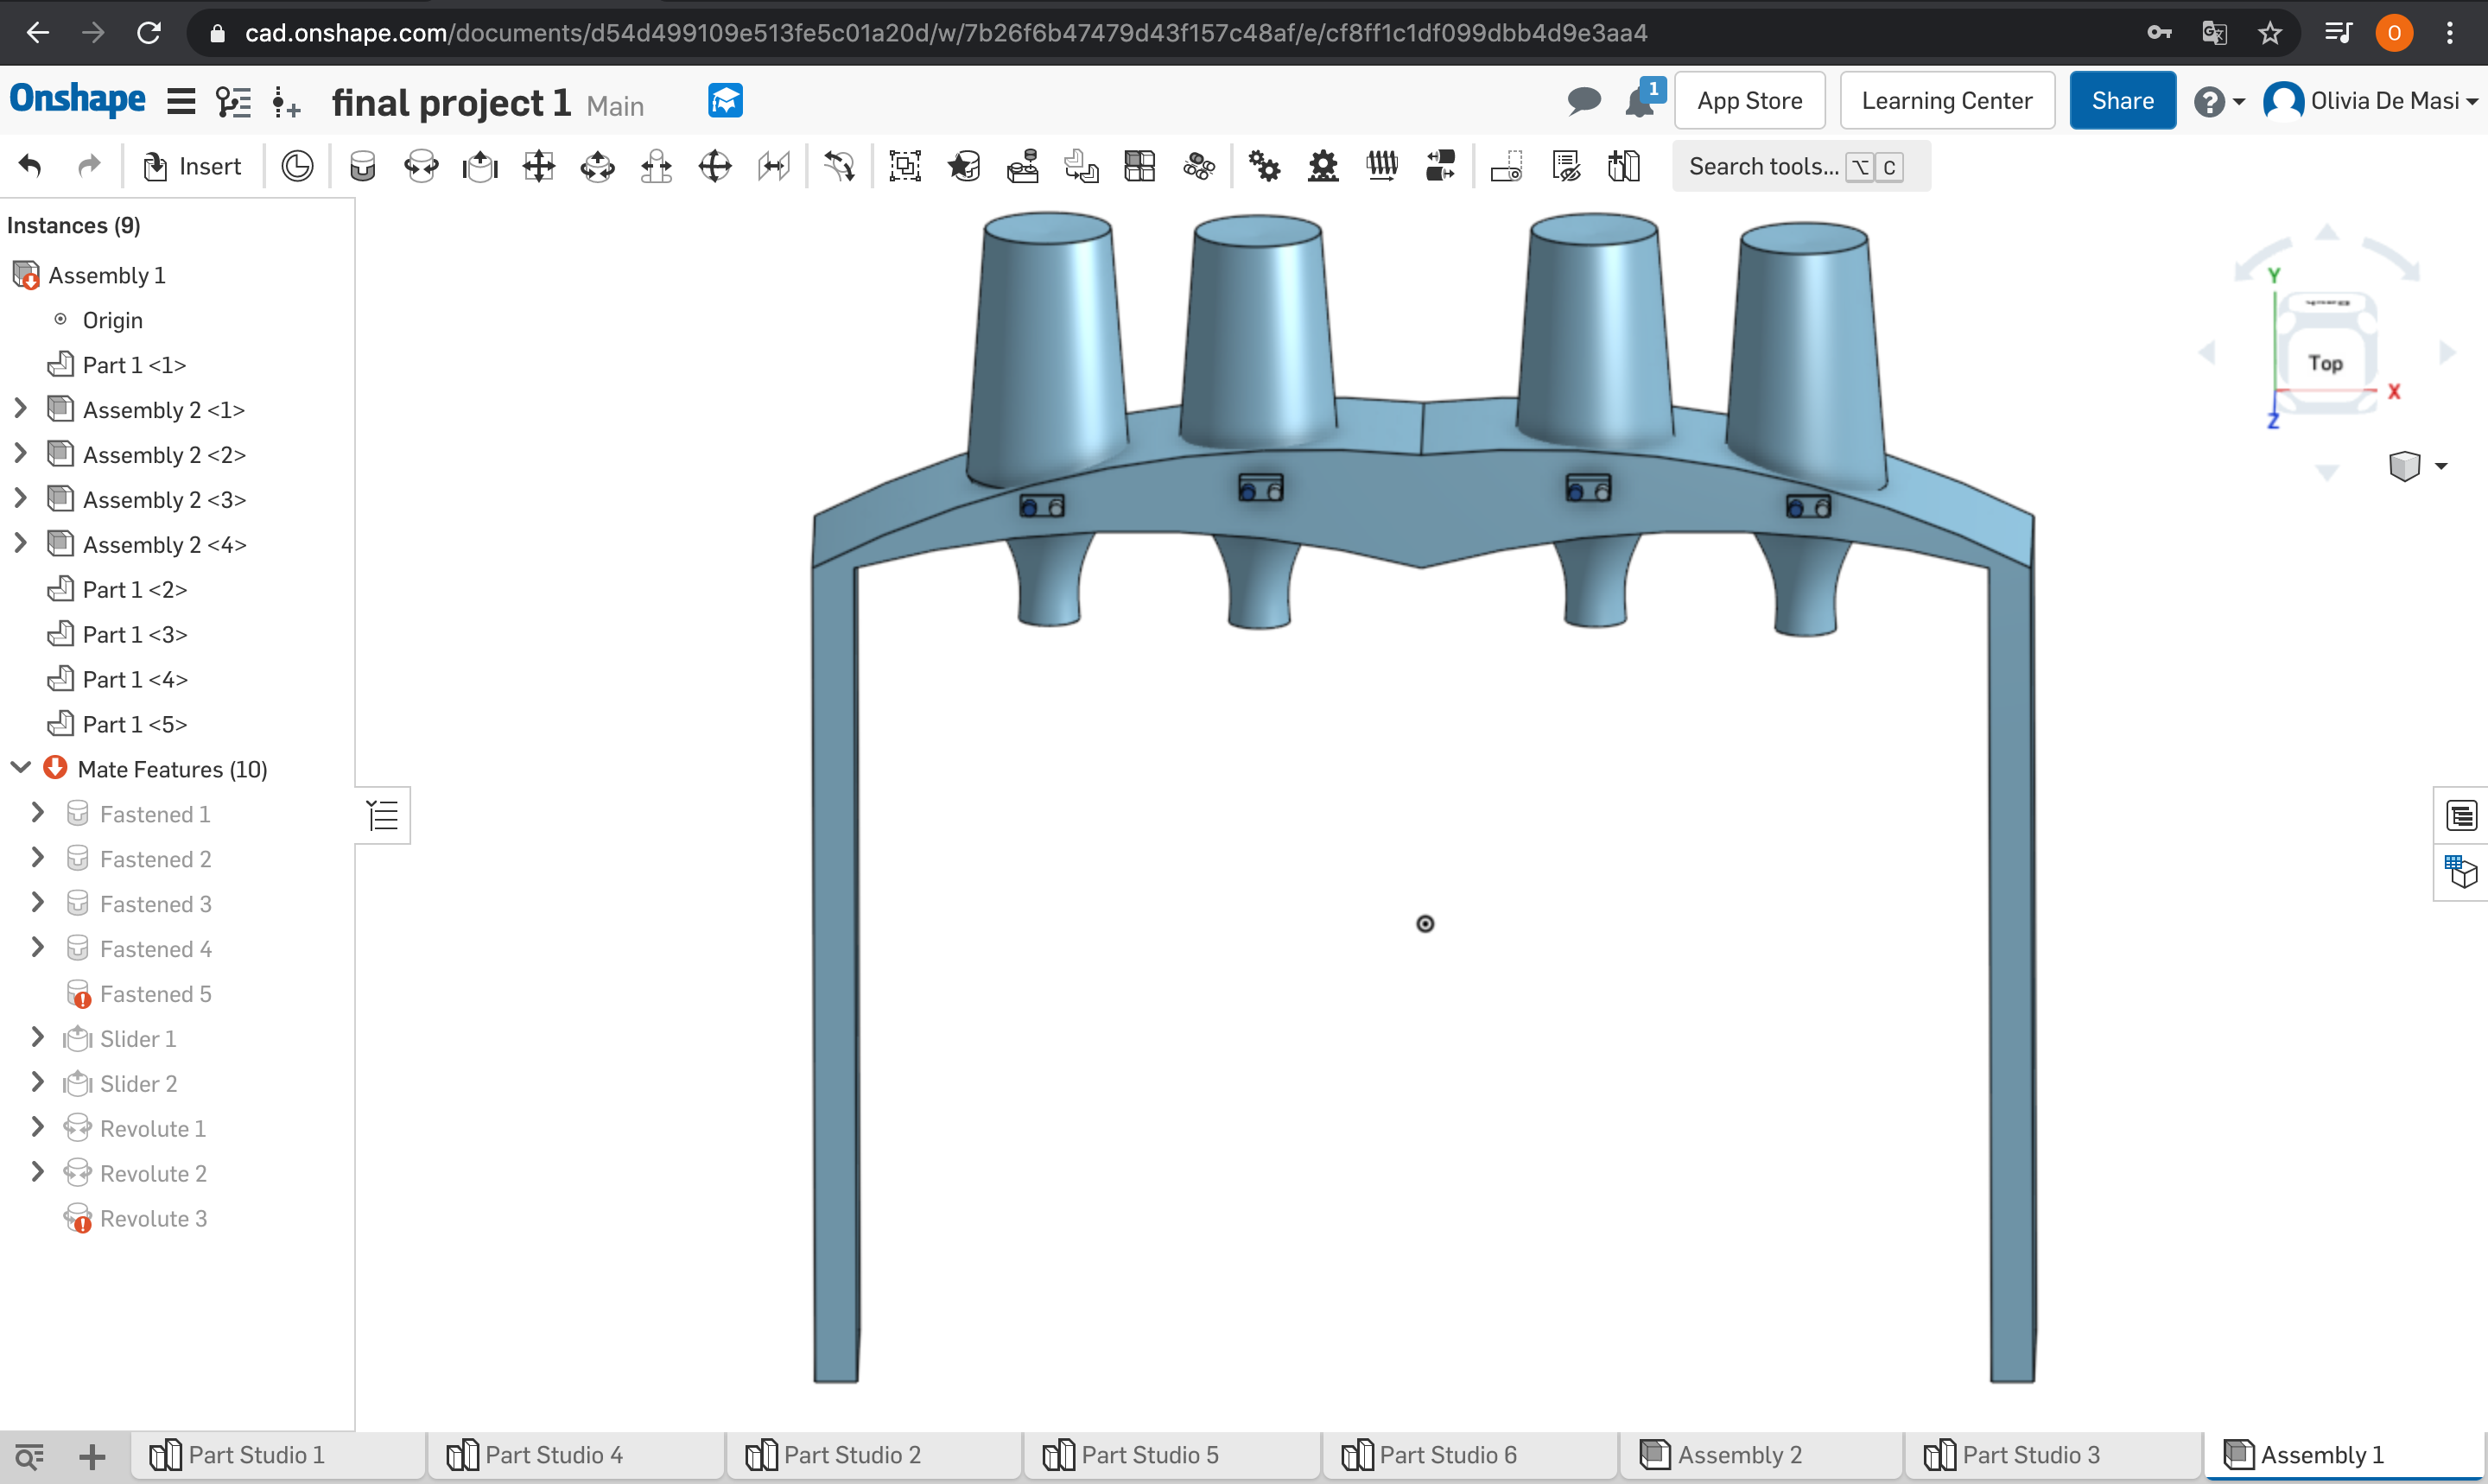Screen dimensions: 2488x1484
Task: Expand Assembly 2 <4> in instance tree
Action: click(x=20, y=543)
